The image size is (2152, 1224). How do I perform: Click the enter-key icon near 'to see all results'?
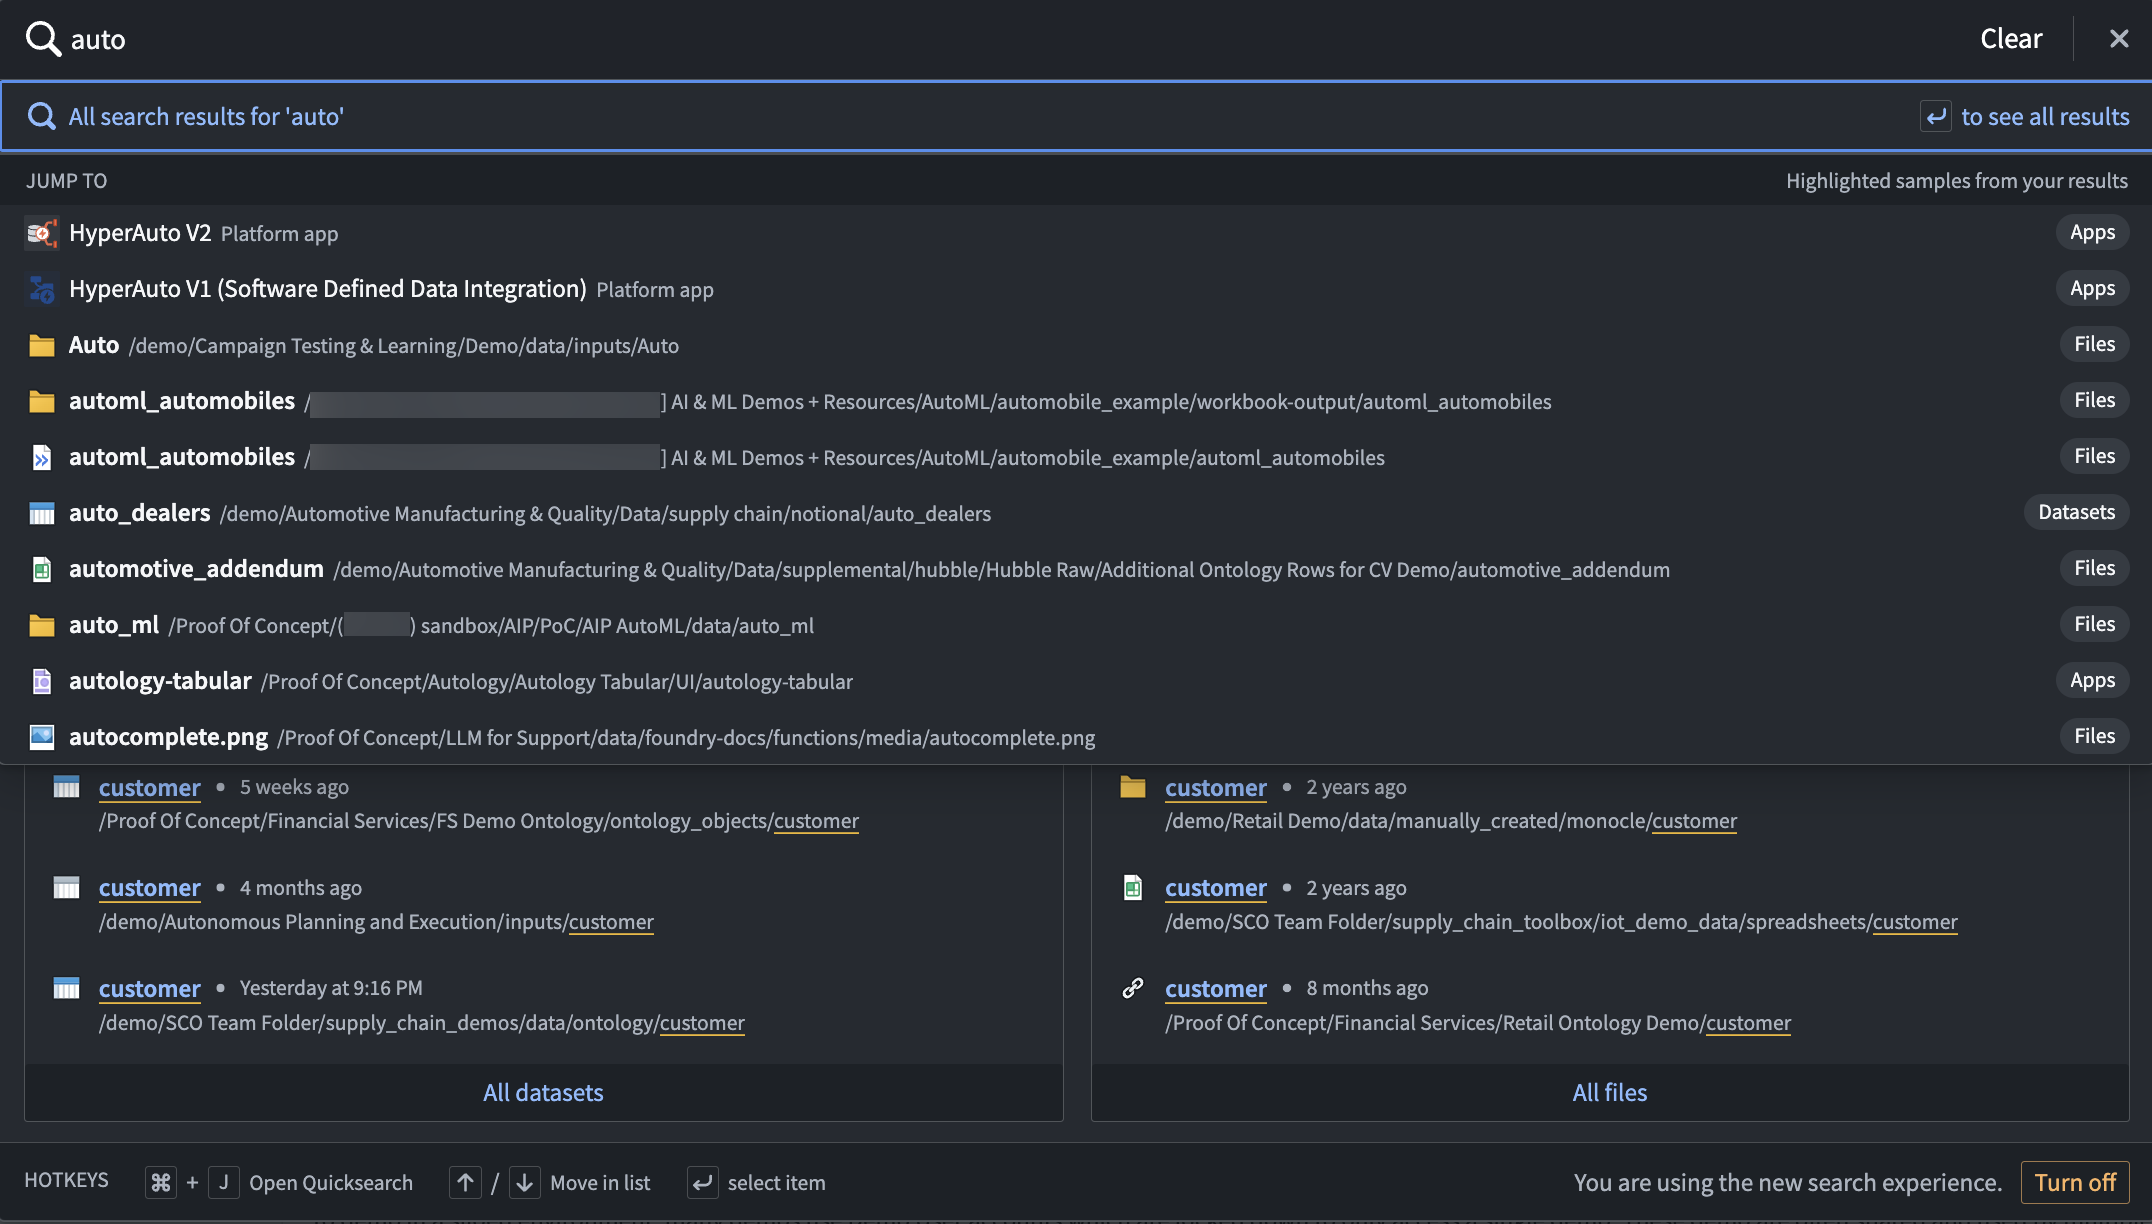click(x=1935, y=116)
